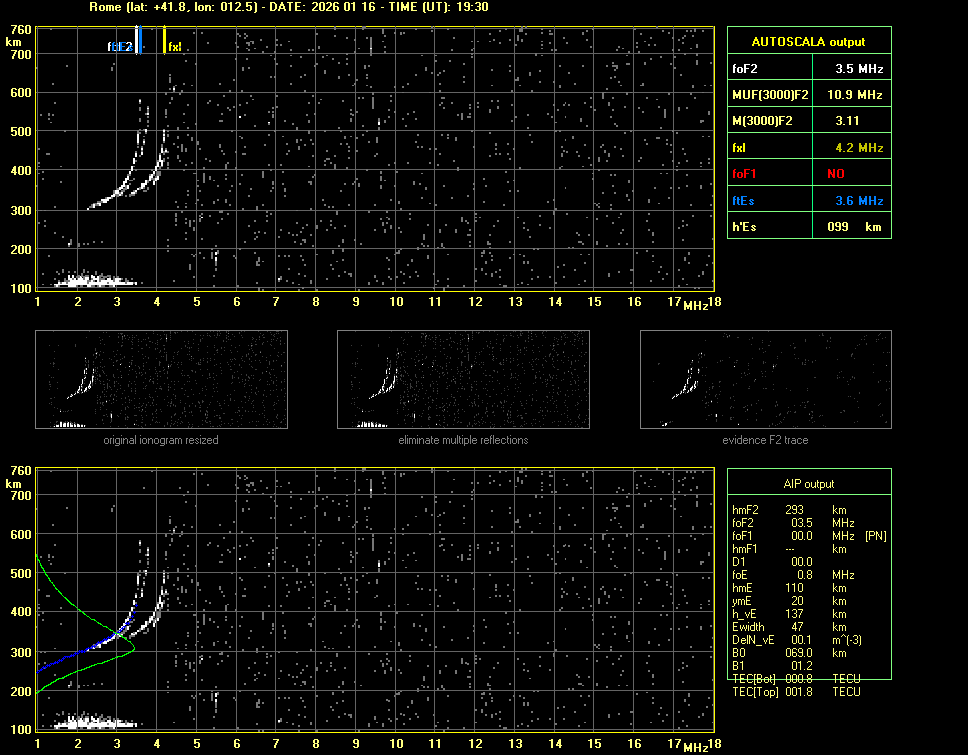Click the red foF1 NO entry

click(808, 174)
